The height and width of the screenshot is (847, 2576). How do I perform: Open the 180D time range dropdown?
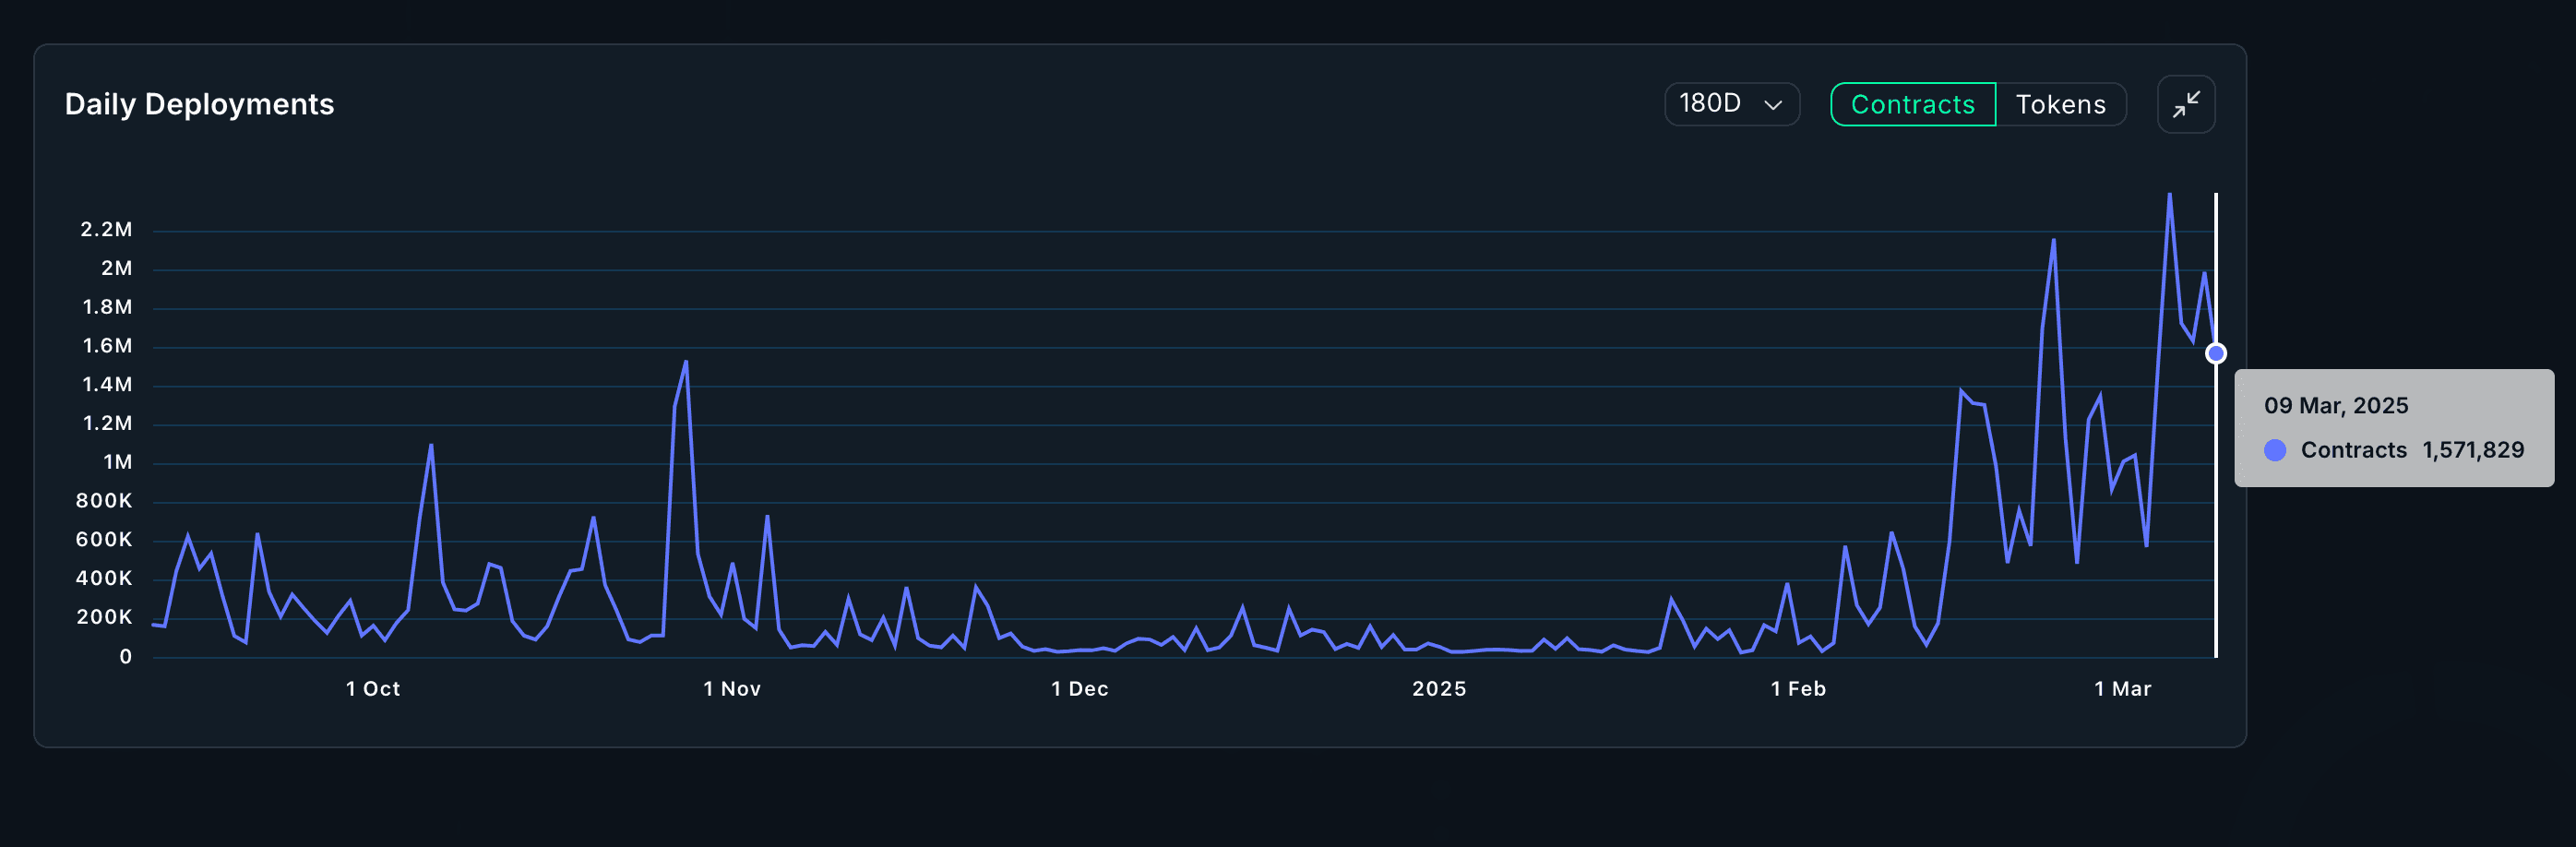[1731, 104]
